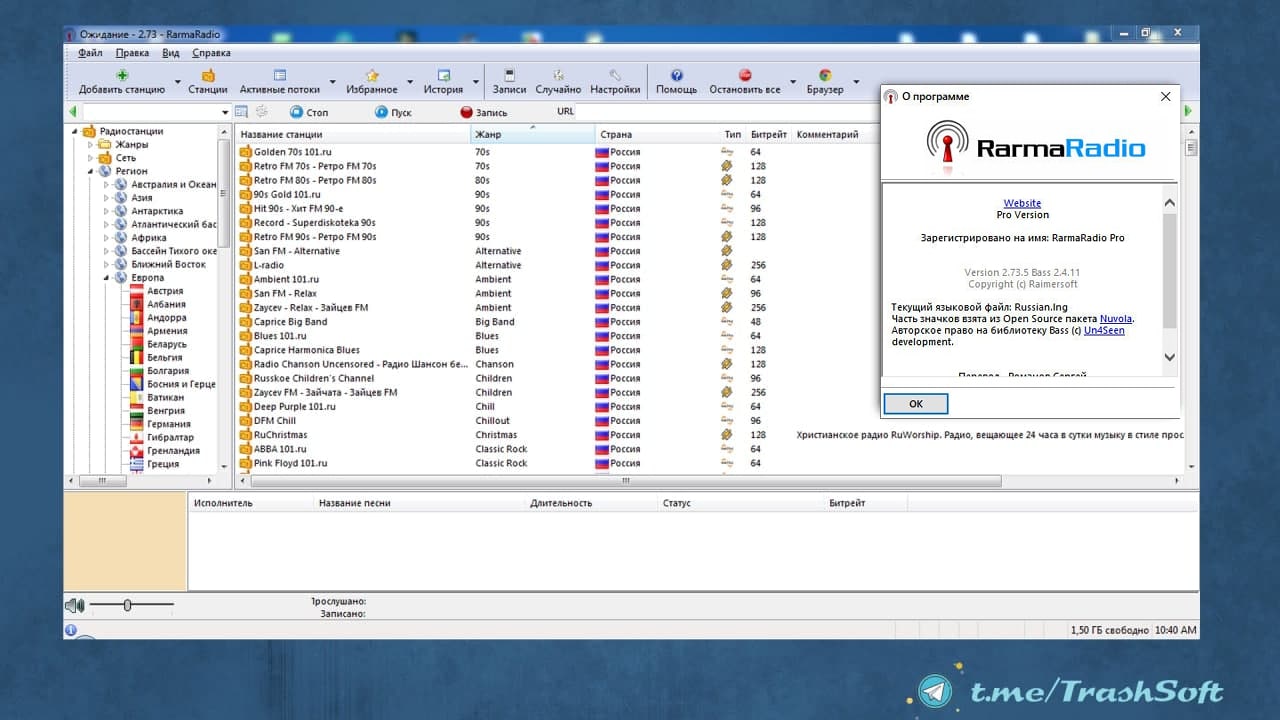Click the volume slider handle
The width and height of the screenshot is (1280, 720).
(128, 605)
